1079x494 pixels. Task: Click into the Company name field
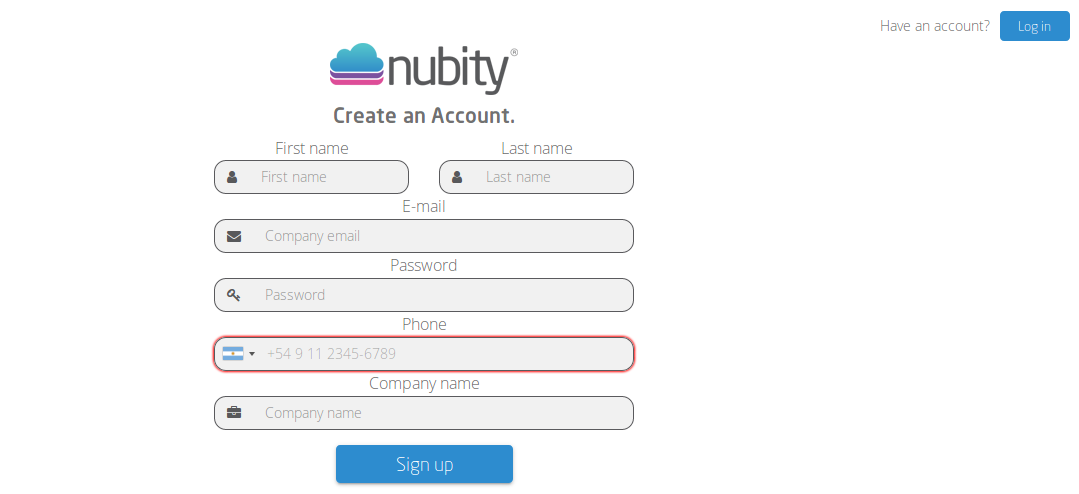click(x=424, y=413)
